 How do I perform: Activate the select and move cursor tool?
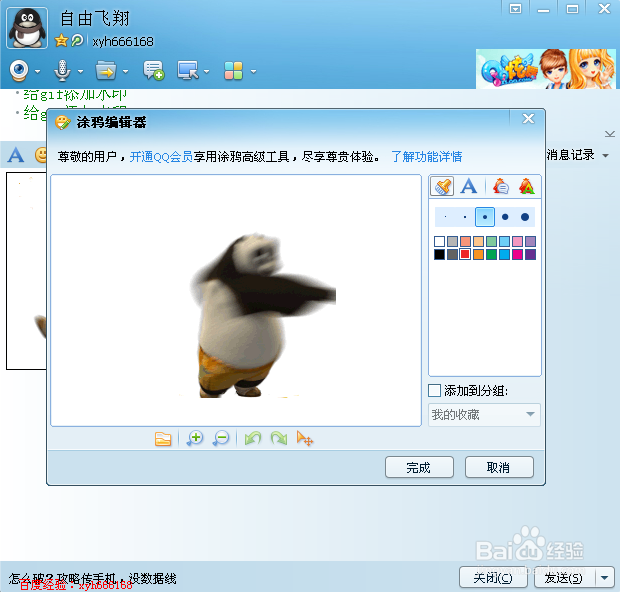click(305, 439)
